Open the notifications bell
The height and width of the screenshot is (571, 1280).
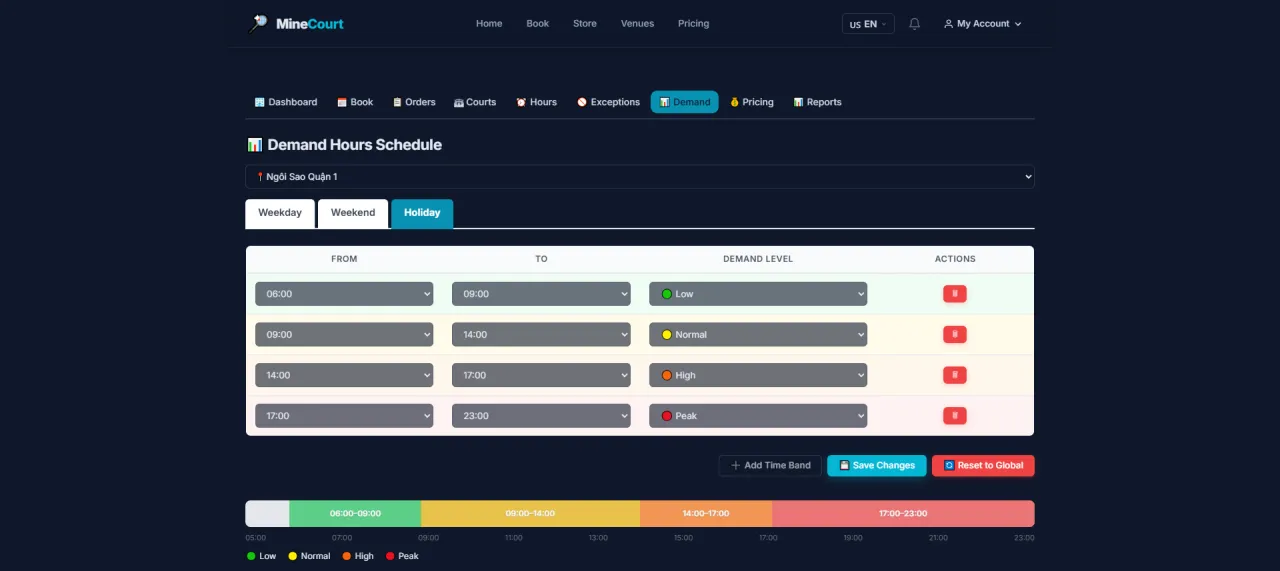pos(914,24)
